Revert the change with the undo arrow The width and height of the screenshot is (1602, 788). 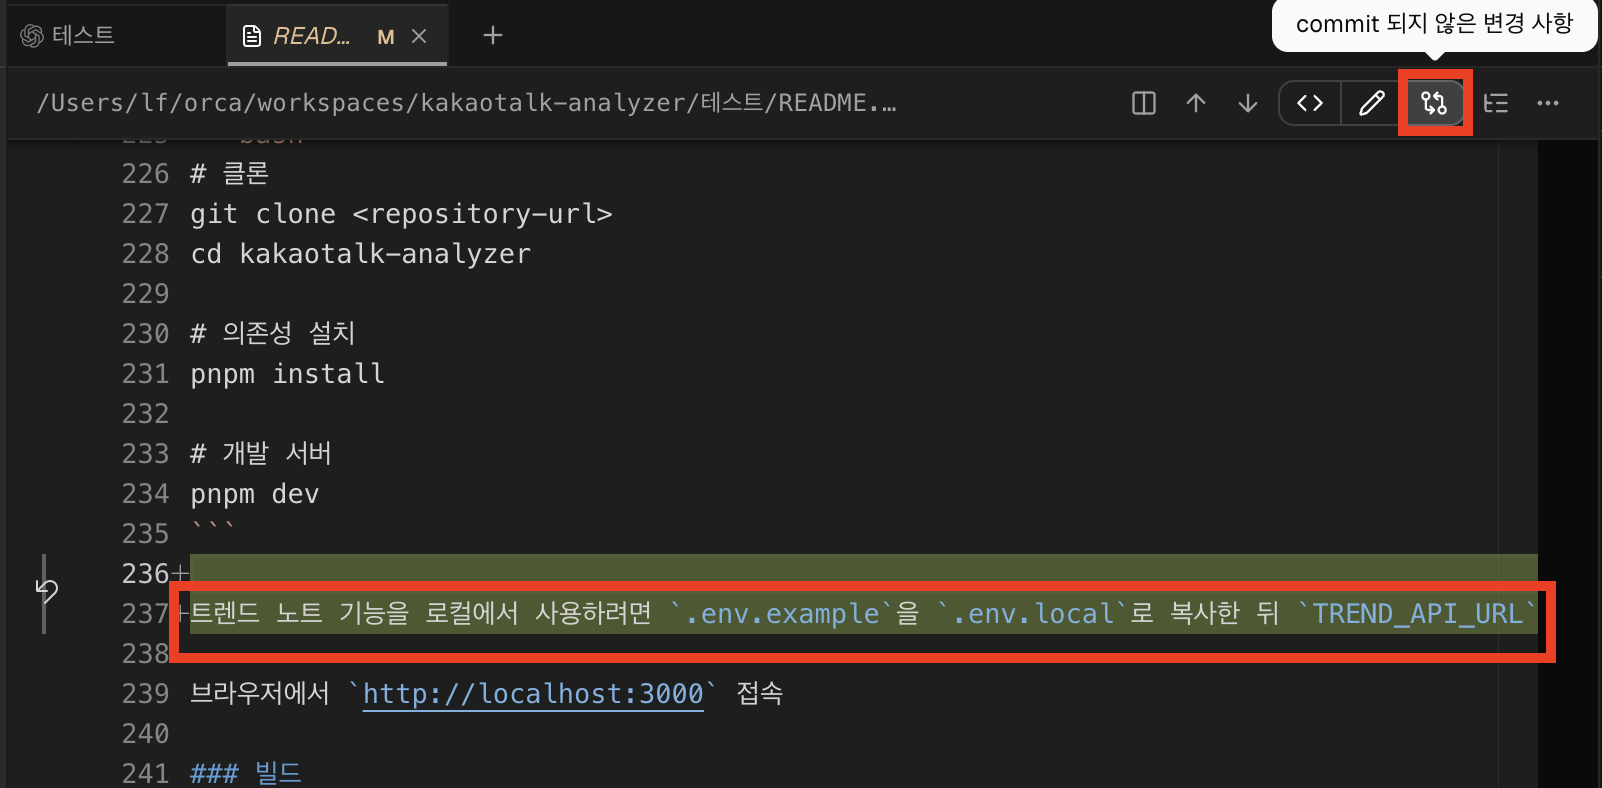click(47, 591)
